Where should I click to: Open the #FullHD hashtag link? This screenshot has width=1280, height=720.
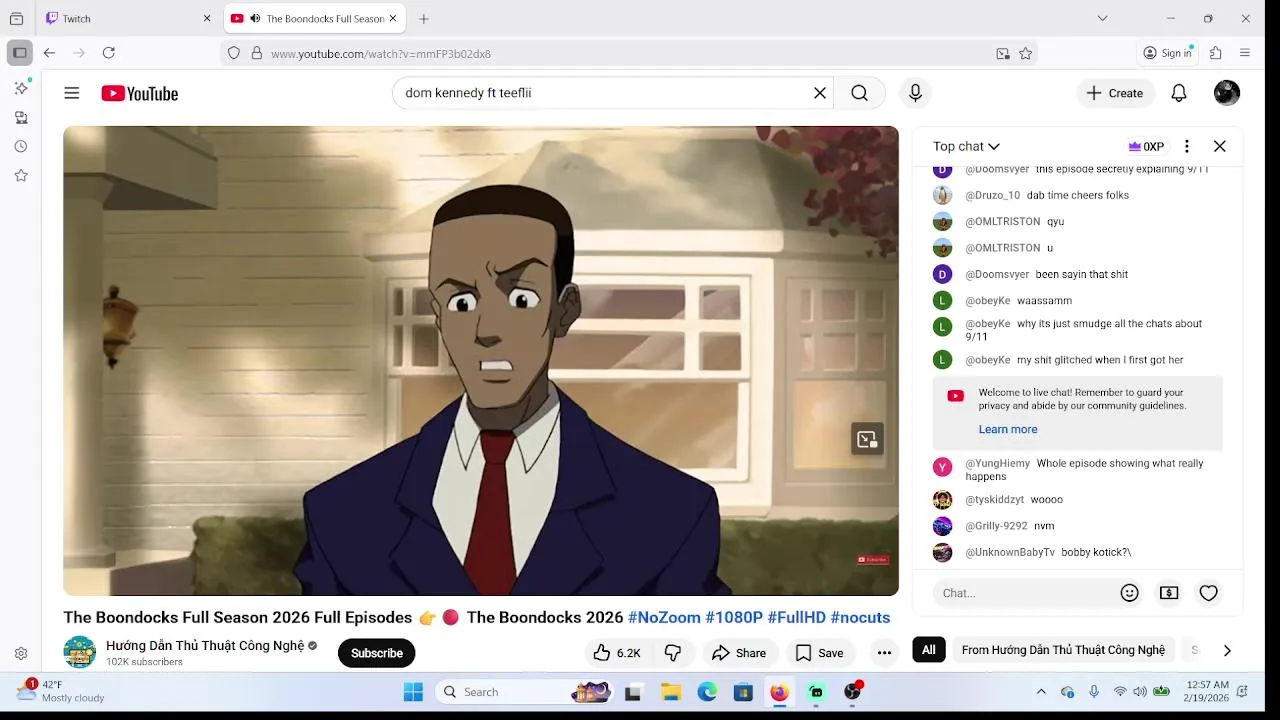point(797,617)
